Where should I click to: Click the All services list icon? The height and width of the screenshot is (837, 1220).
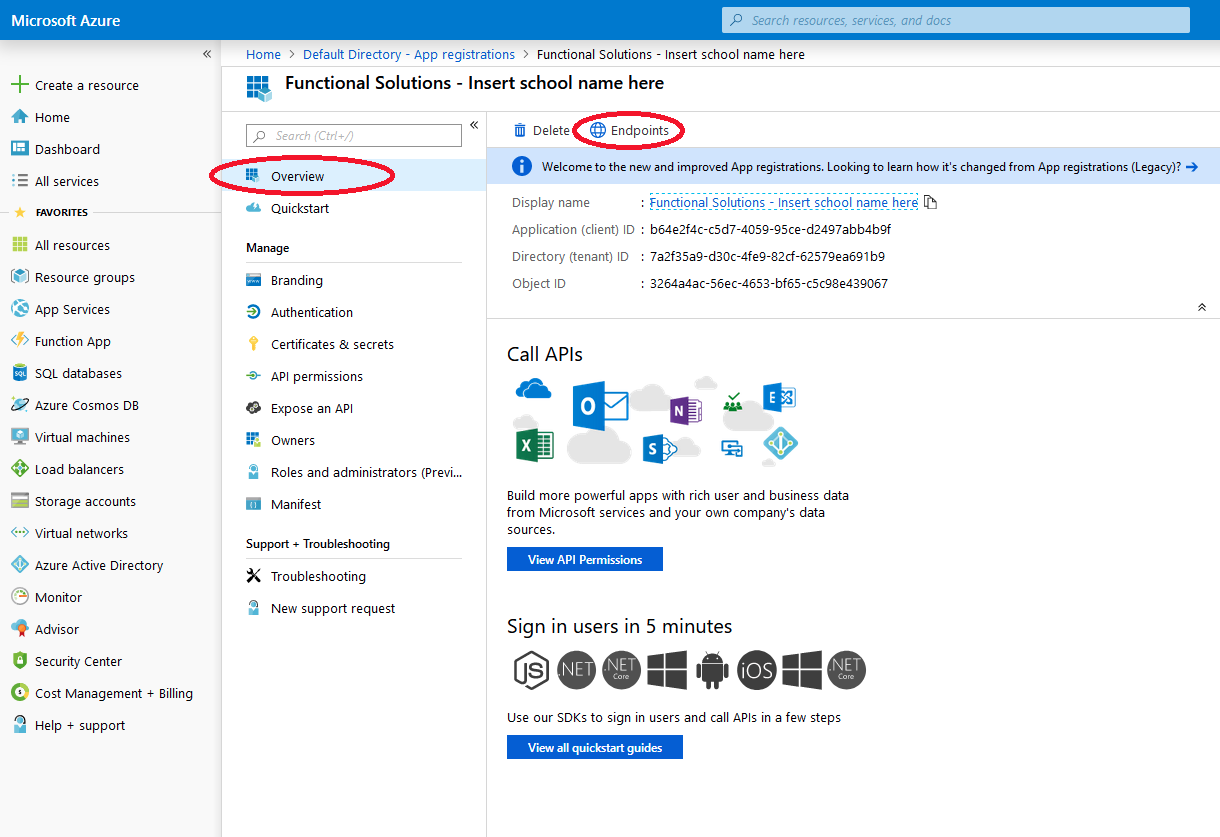click(19, 181)
